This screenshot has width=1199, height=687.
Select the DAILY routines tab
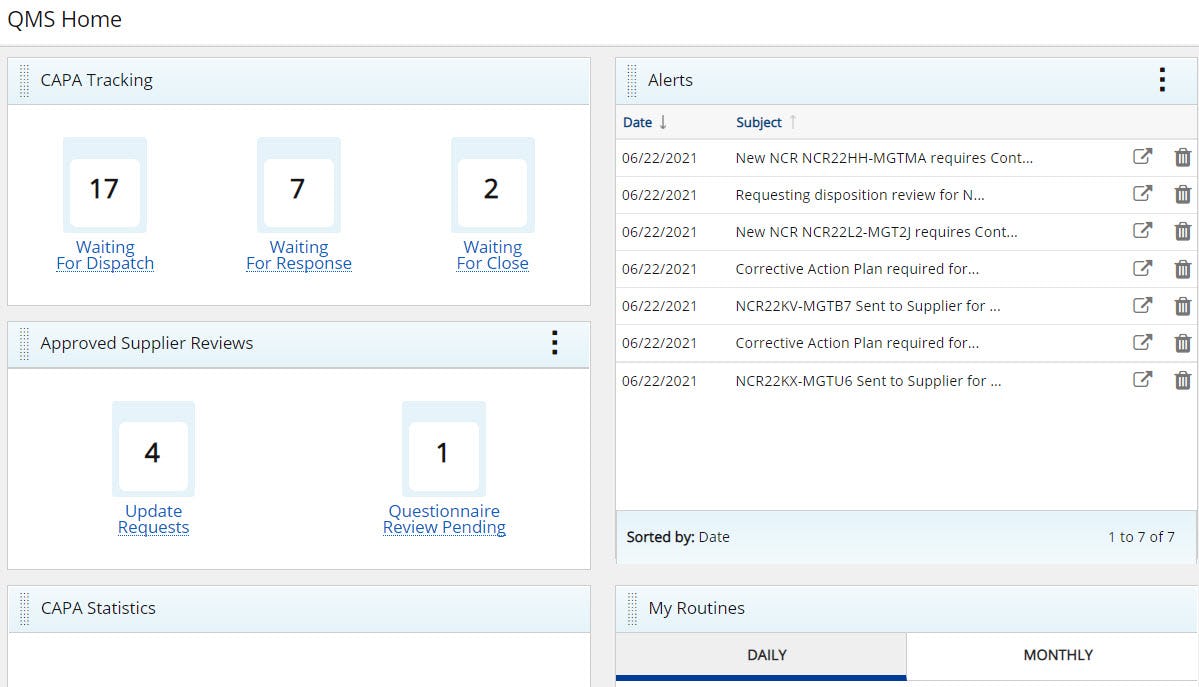pyautogui.click(x=766, y=655)
